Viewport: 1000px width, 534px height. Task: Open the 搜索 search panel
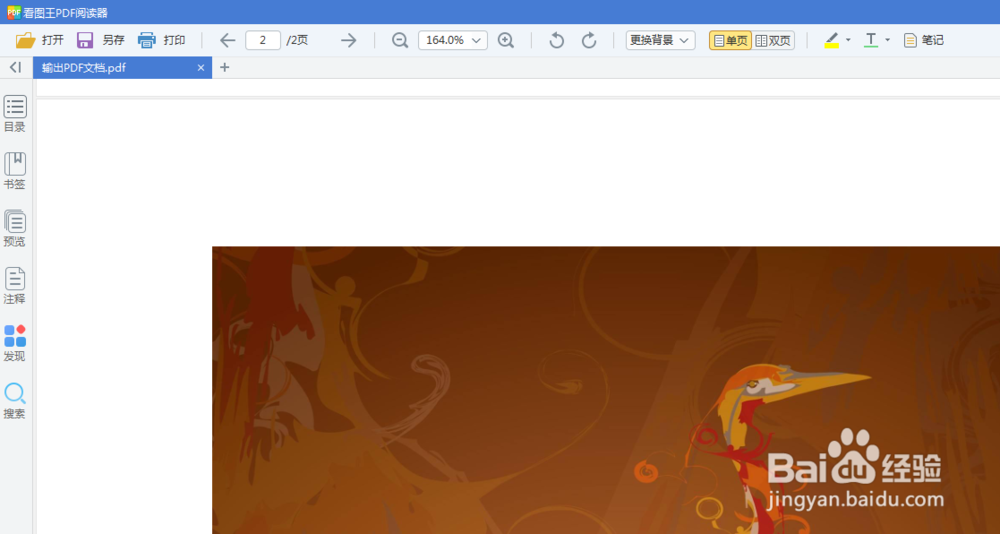point(15,401)
